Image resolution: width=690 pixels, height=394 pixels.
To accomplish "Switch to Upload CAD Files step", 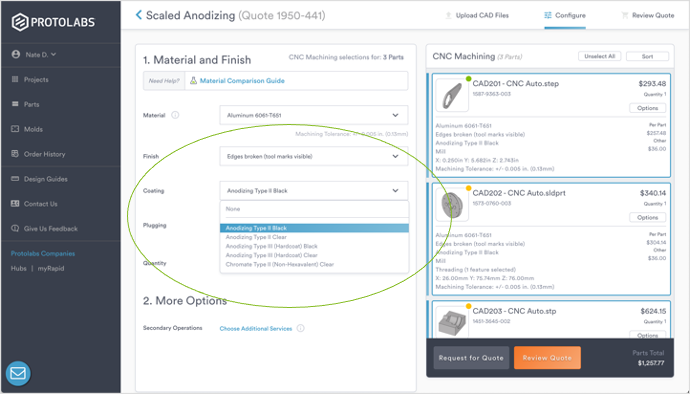I will [482, 15].
